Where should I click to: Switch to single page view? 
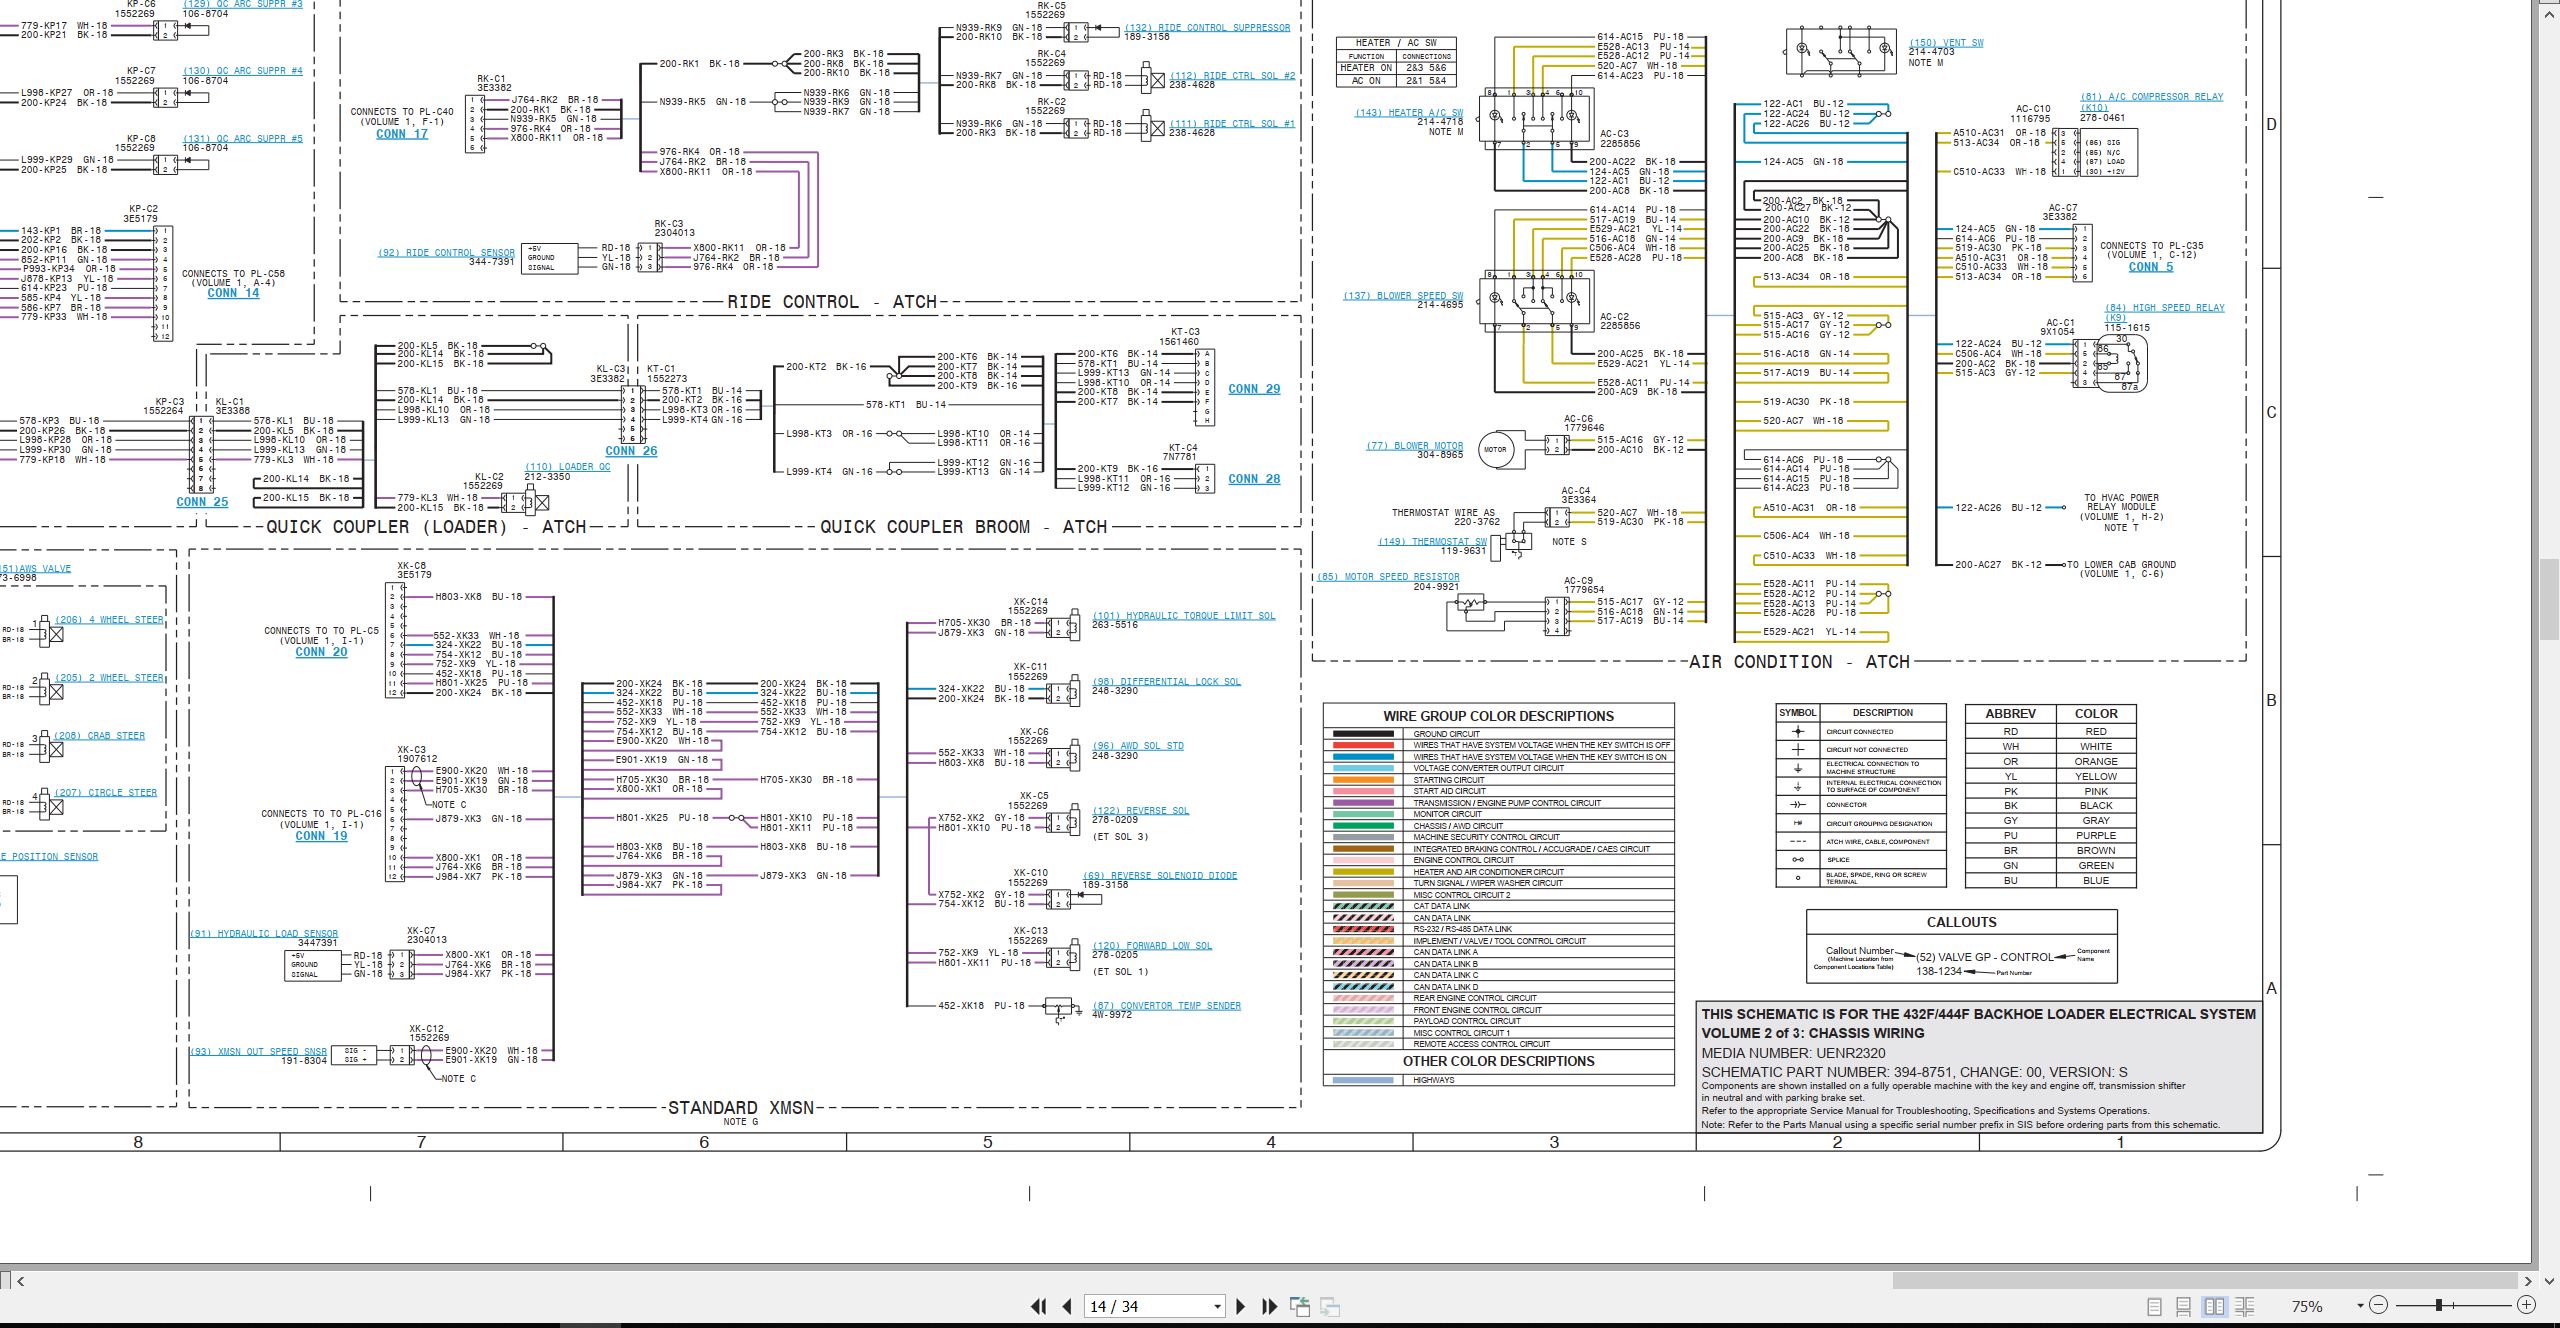(2154, 1306)
